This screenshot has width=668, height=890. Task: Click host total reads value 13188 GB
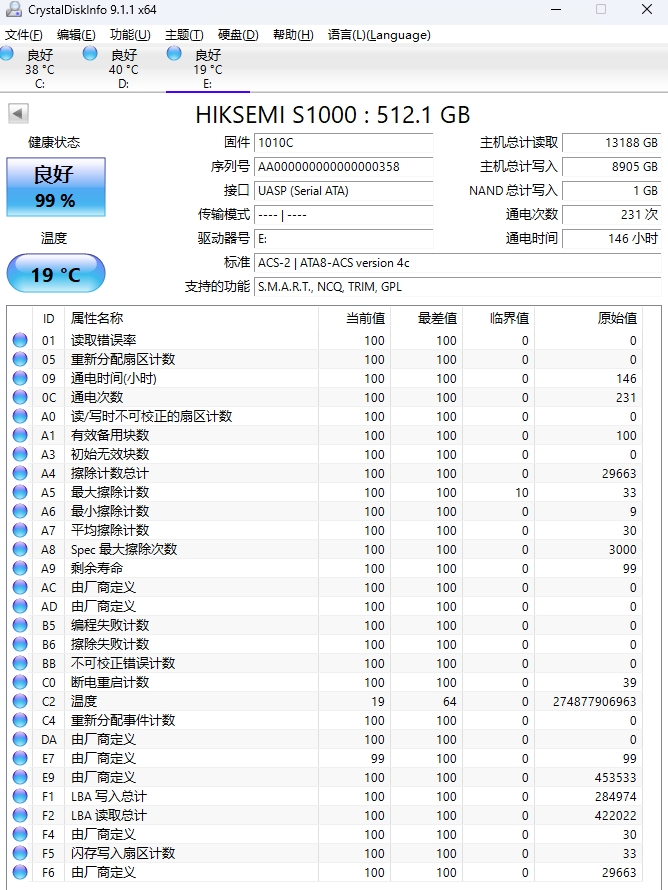click(611, 142)
